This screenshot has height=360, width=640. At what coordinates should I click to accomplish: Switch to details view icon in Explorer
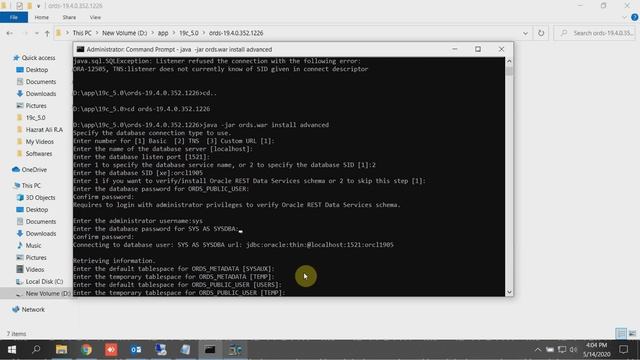[x=621, y=333]
